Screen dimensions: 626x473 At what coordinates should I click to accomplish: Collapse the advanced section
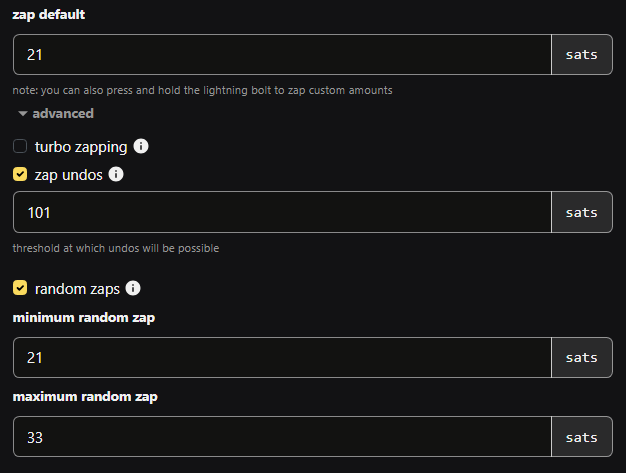[x=56, y=113]
